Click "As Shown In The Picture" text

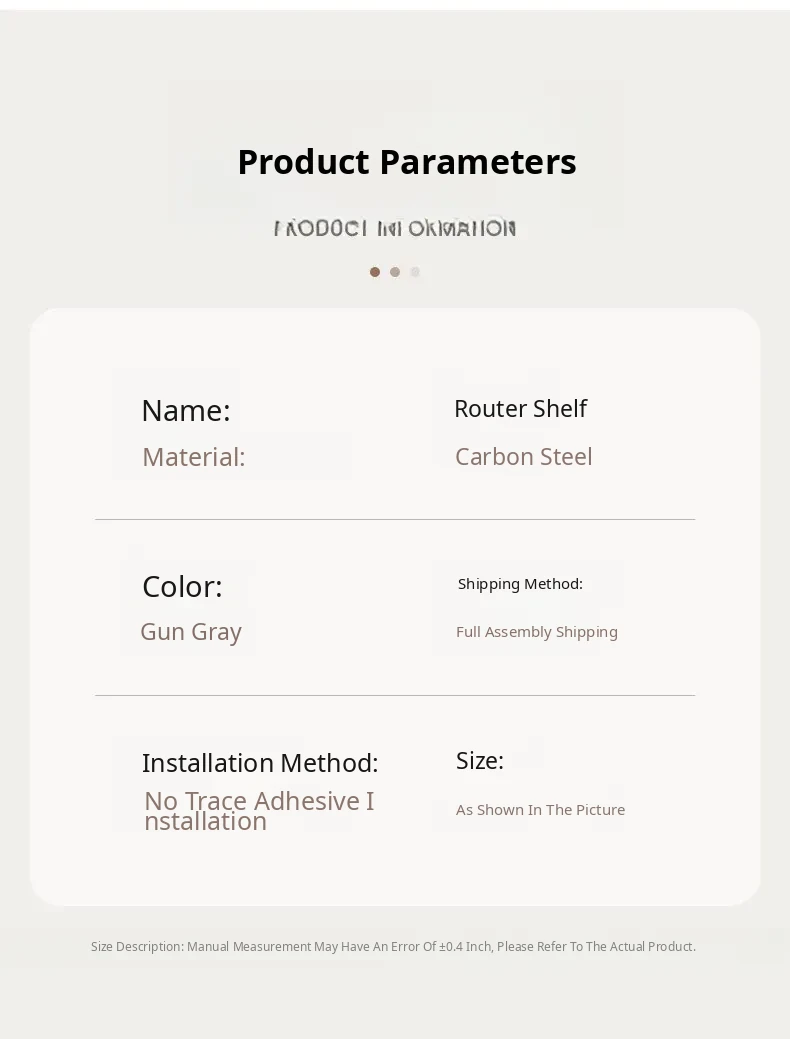[x=540, y=810]
